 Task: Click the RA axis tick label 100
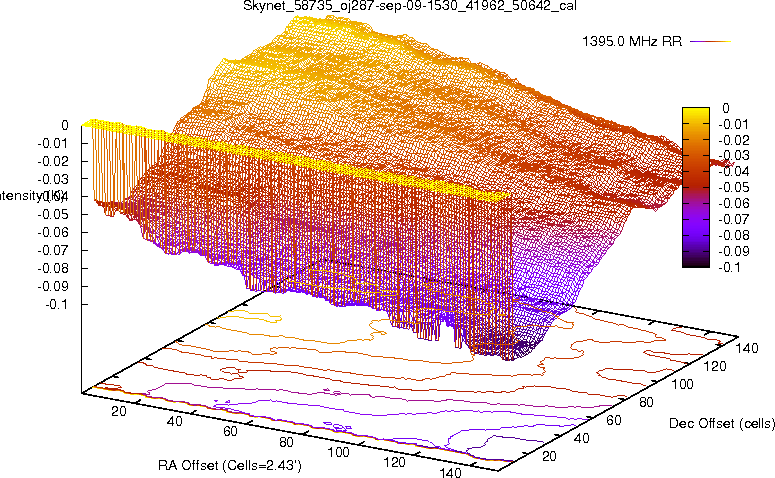tap(339, 452)
